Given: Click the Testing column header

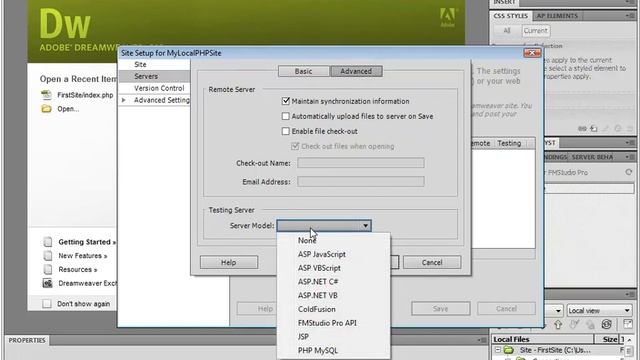Looking at the screenshot, I should tap(509, 143).
